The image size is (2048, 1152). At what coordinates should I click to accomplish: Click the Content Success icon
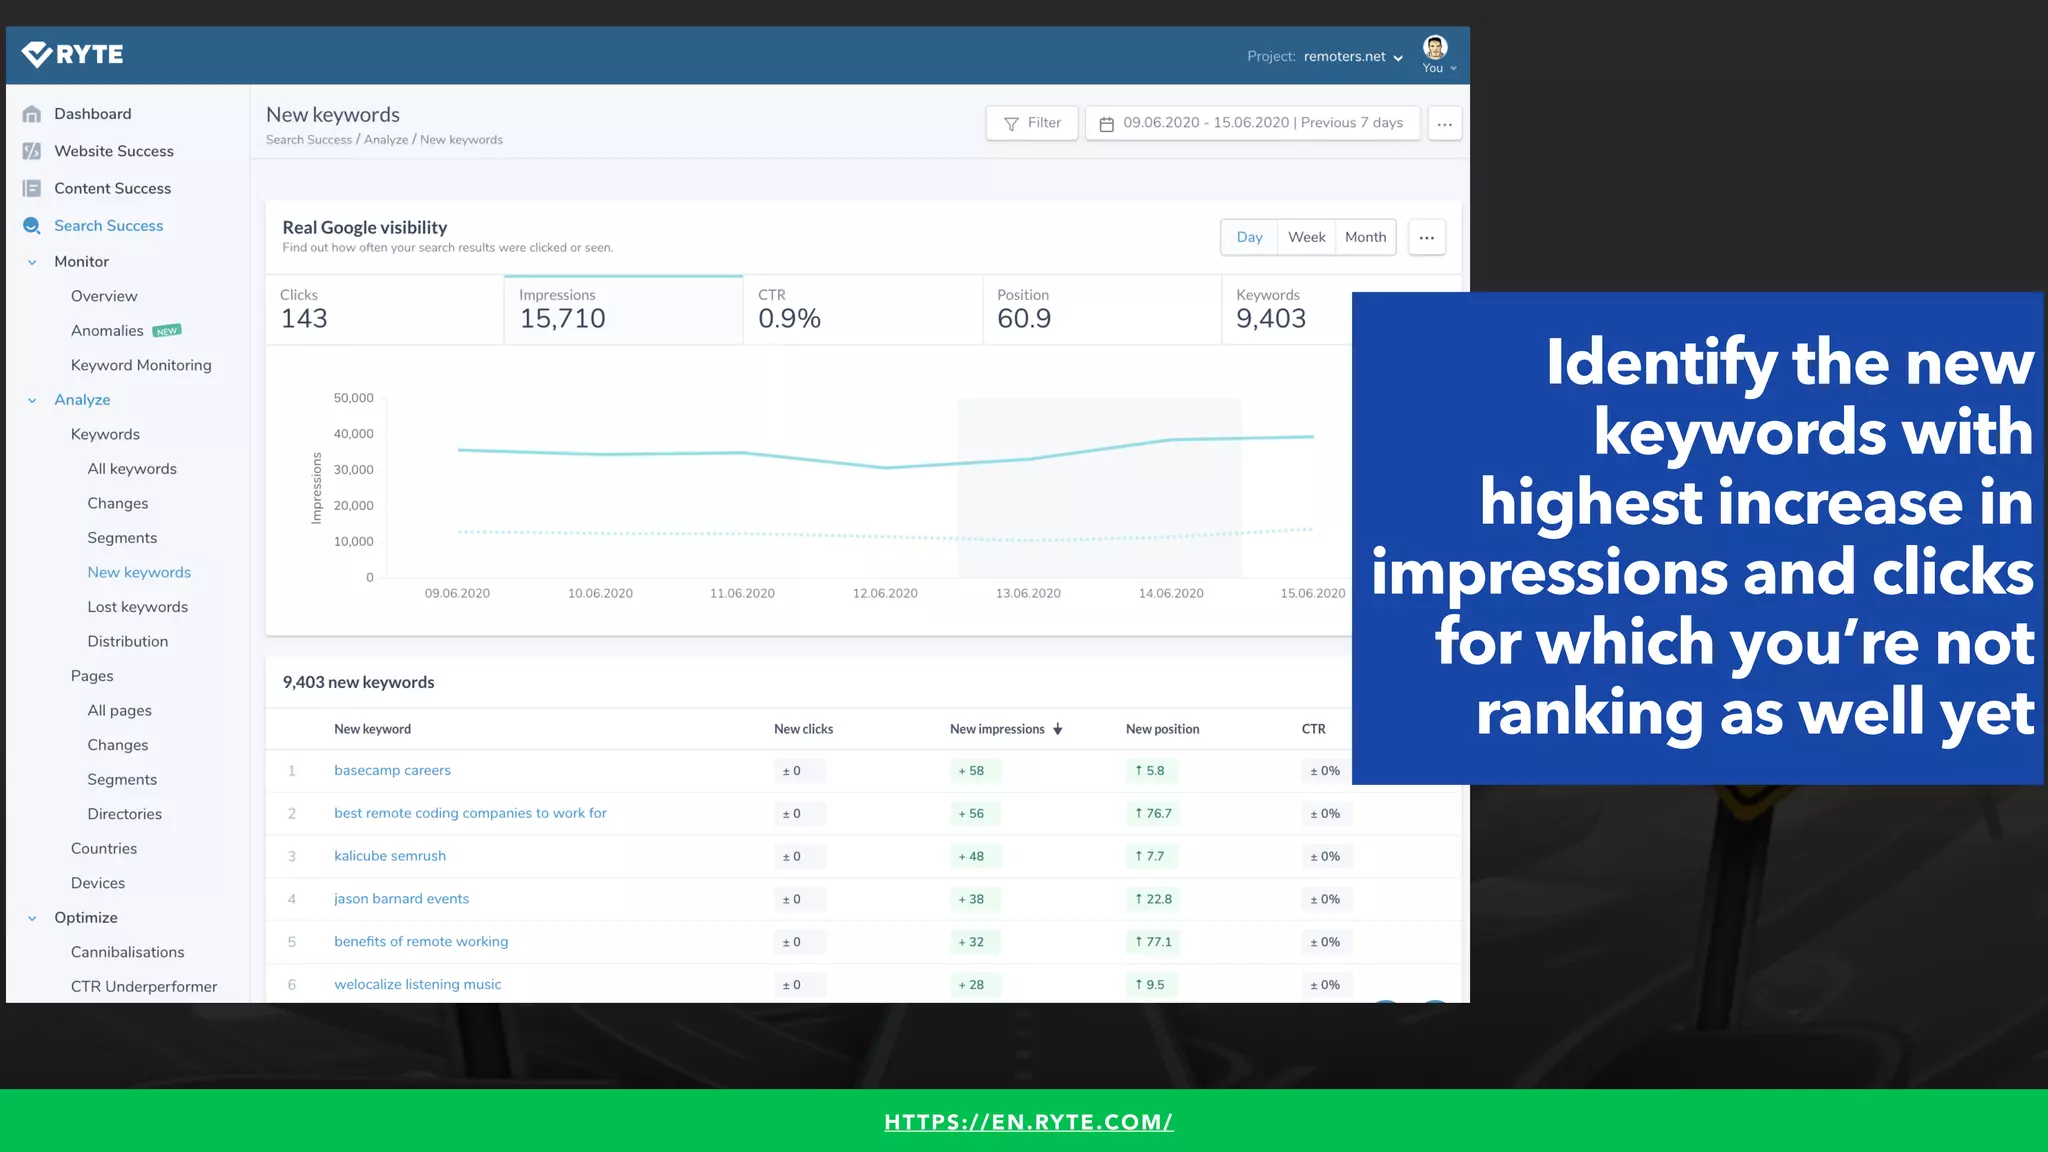(x=32, y=188)
